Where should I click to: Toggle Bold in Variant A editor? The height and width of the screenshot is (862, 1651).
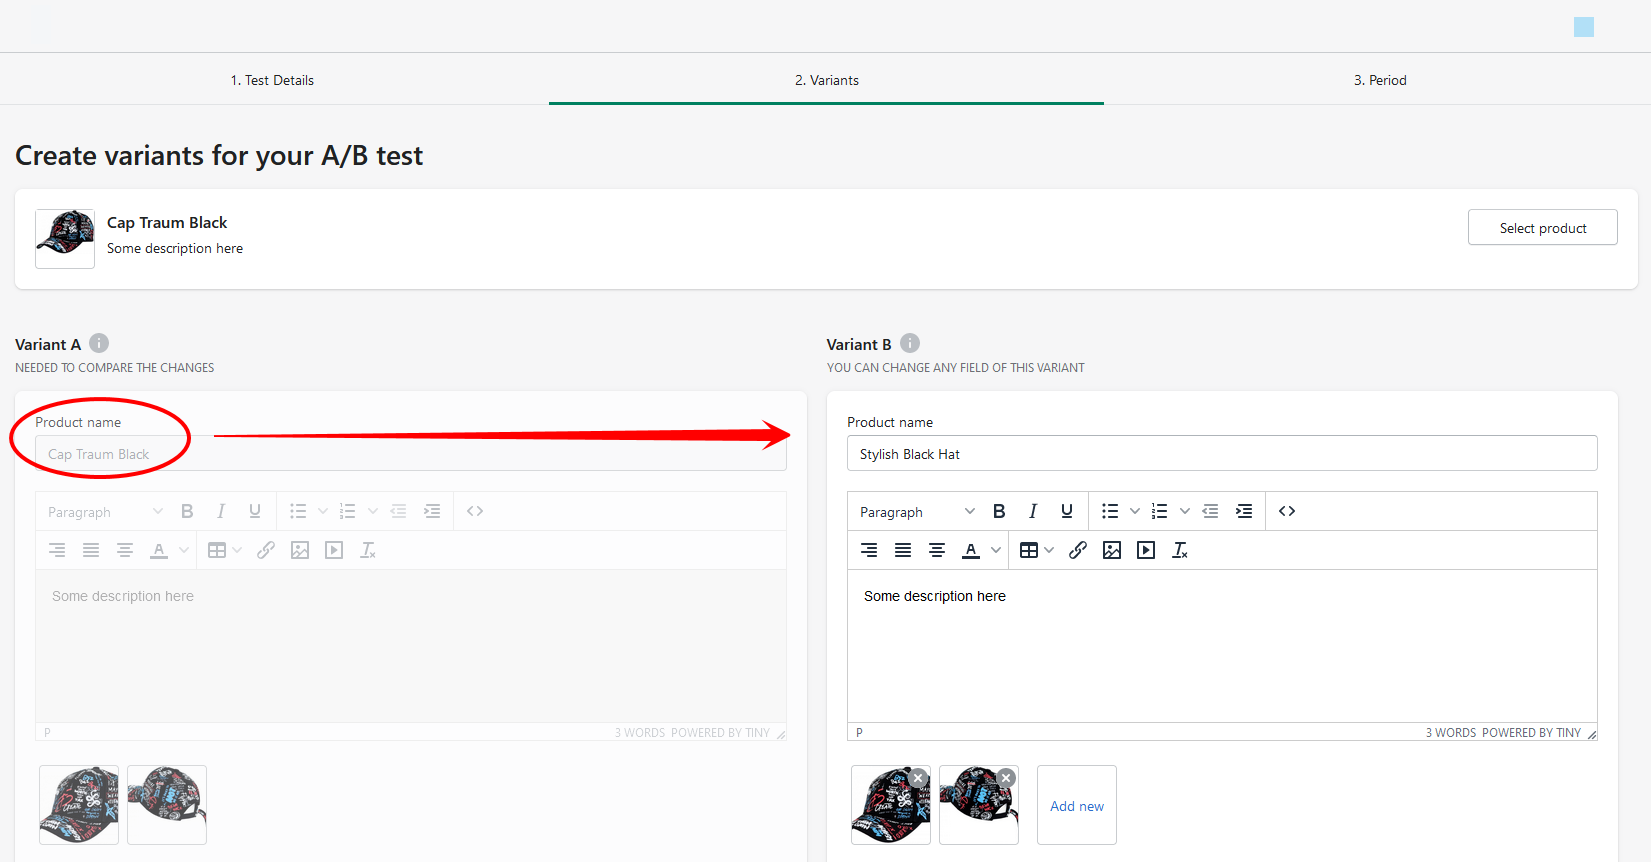click(187, 511)
